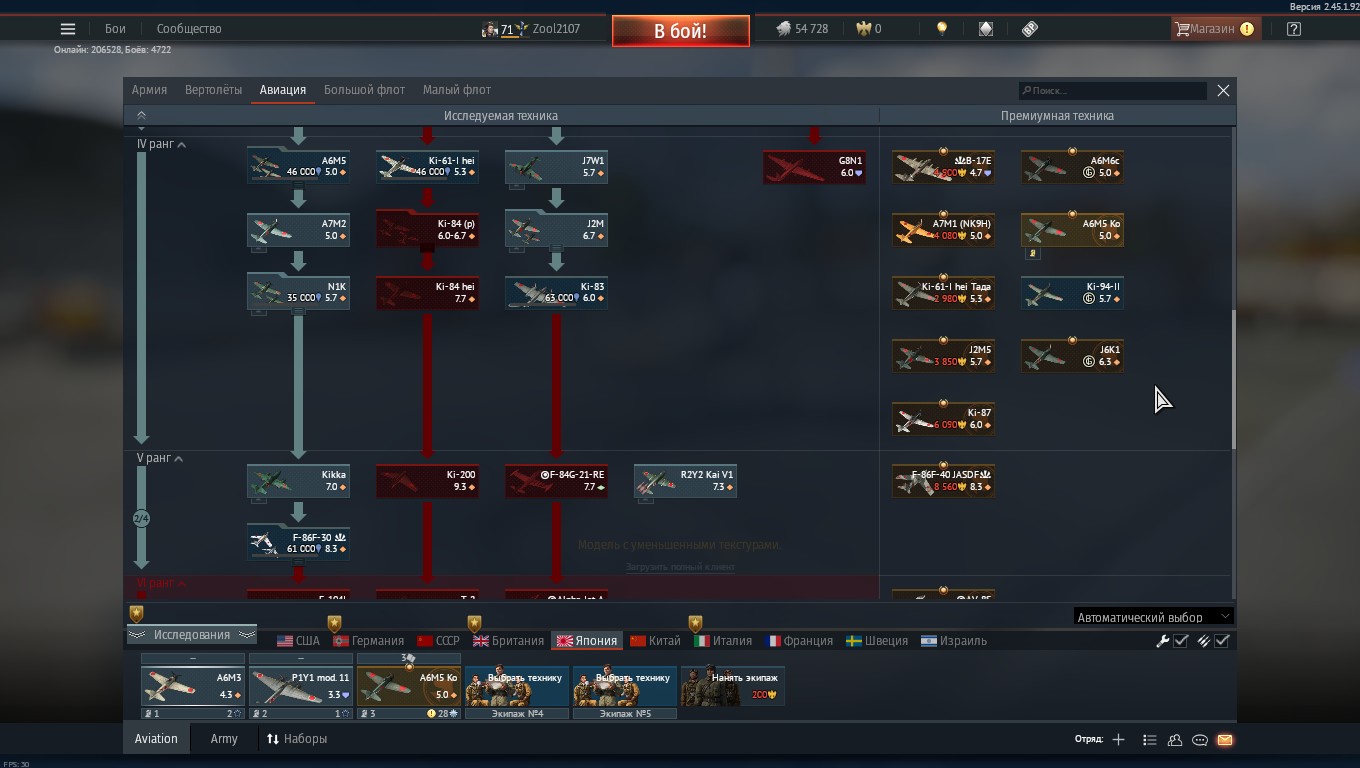The width and height of the screenshot is (1360, 768).
Task: Open player profile Zool2107
Action: click(531, 29)
